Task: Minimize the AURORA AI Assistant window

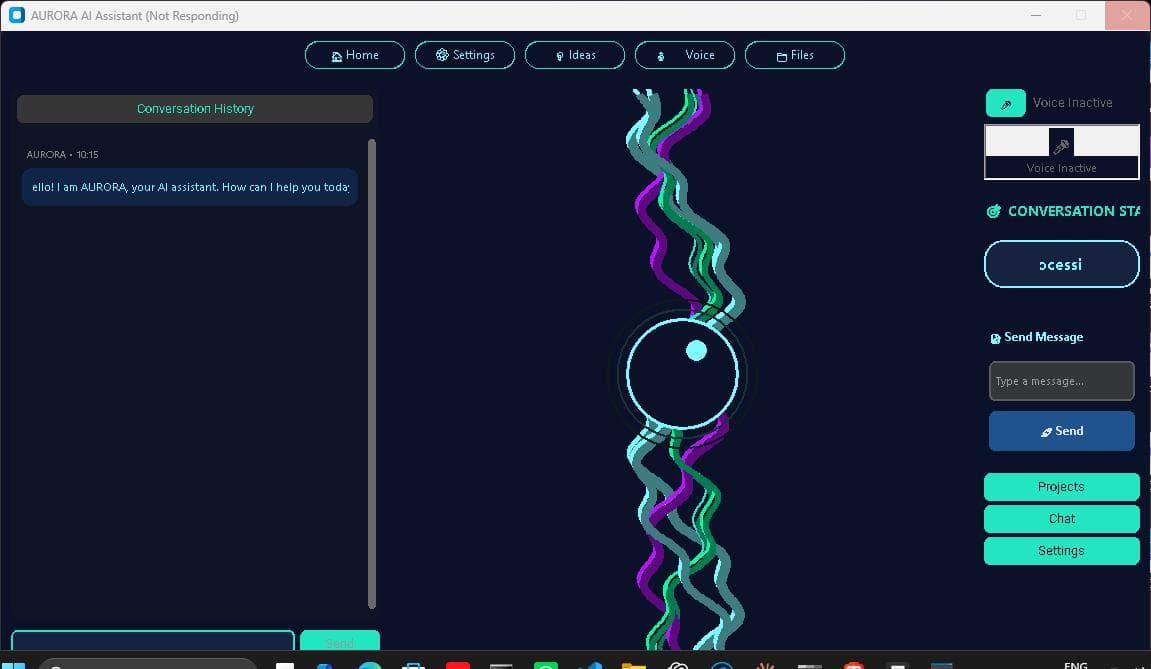Action: point(1036,15)
